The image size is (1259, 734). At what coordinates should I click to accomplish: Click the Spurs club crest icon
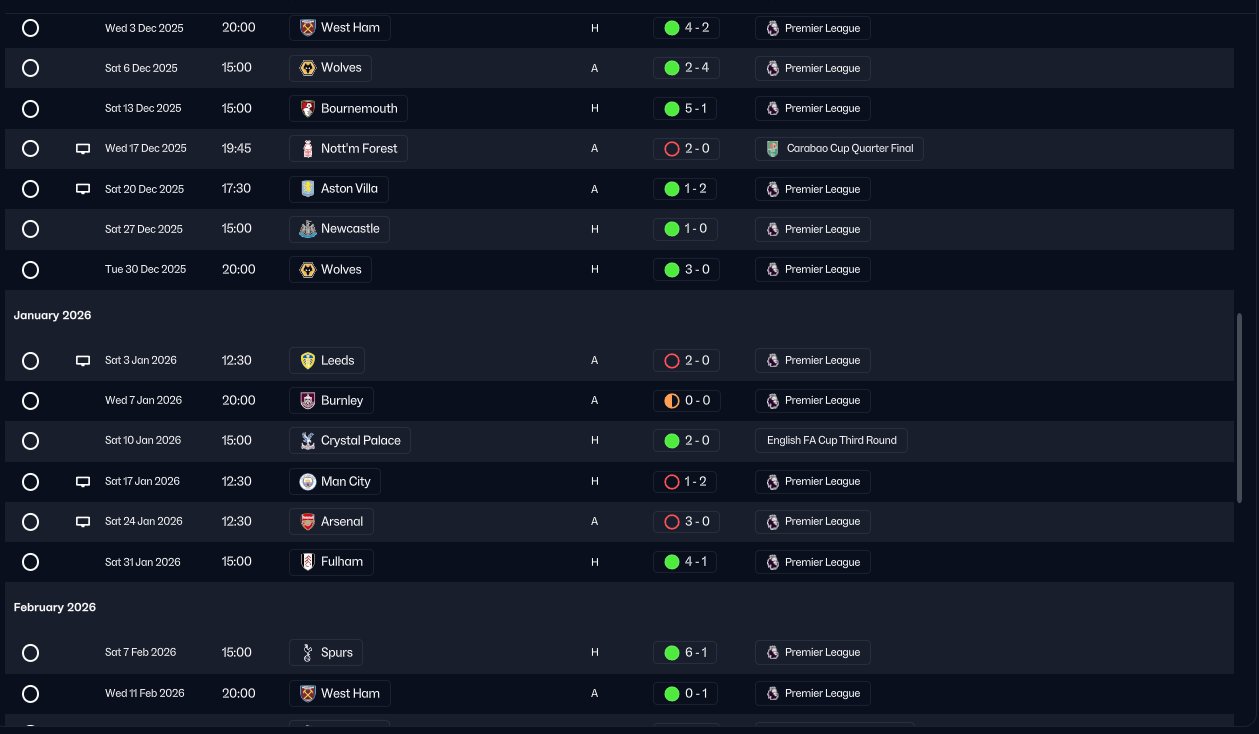308,653
